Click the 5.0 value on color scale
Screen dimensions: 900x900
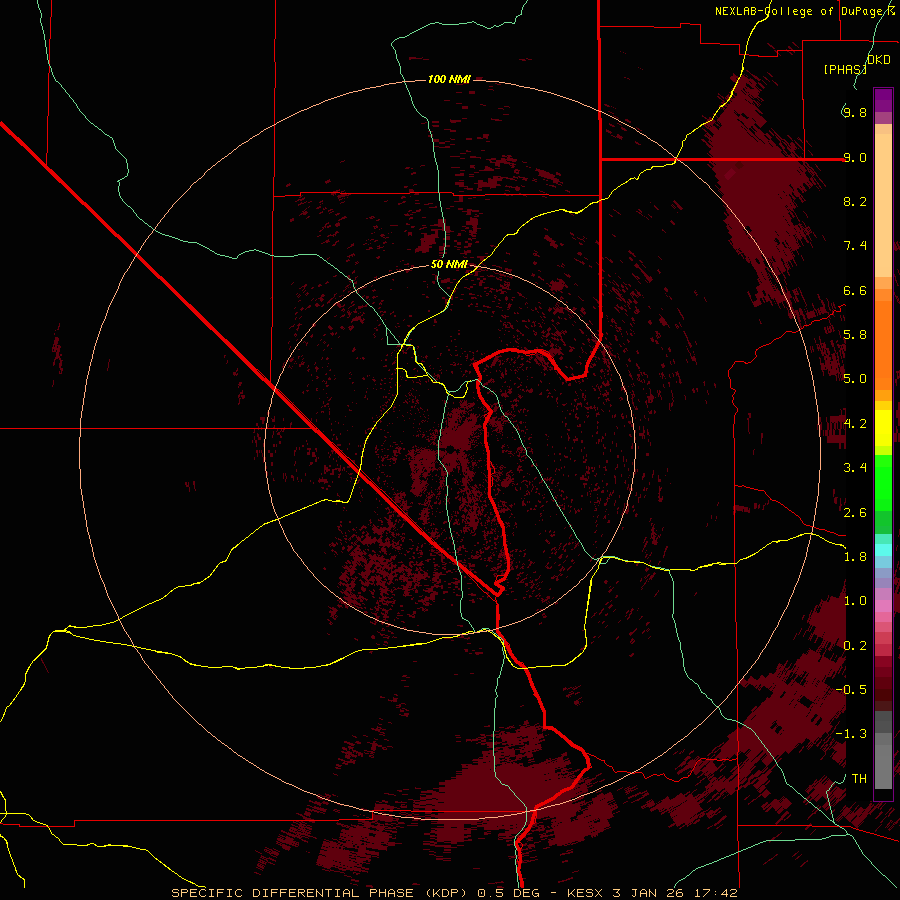(x=855, y=379)
